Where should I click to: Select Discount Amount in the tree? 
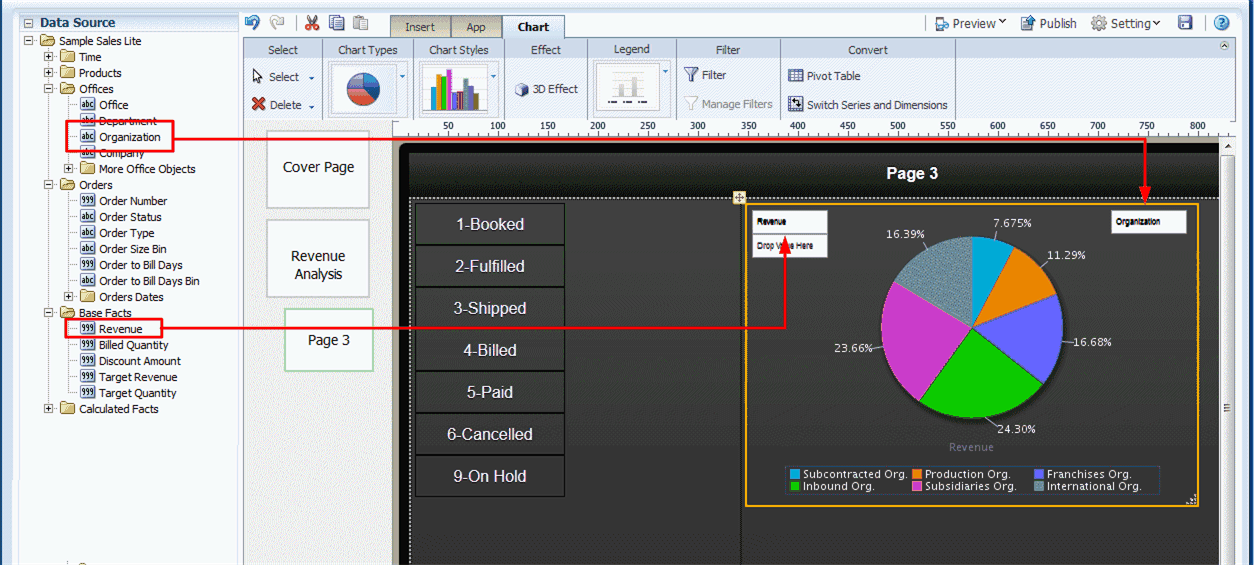pos(140,361)
